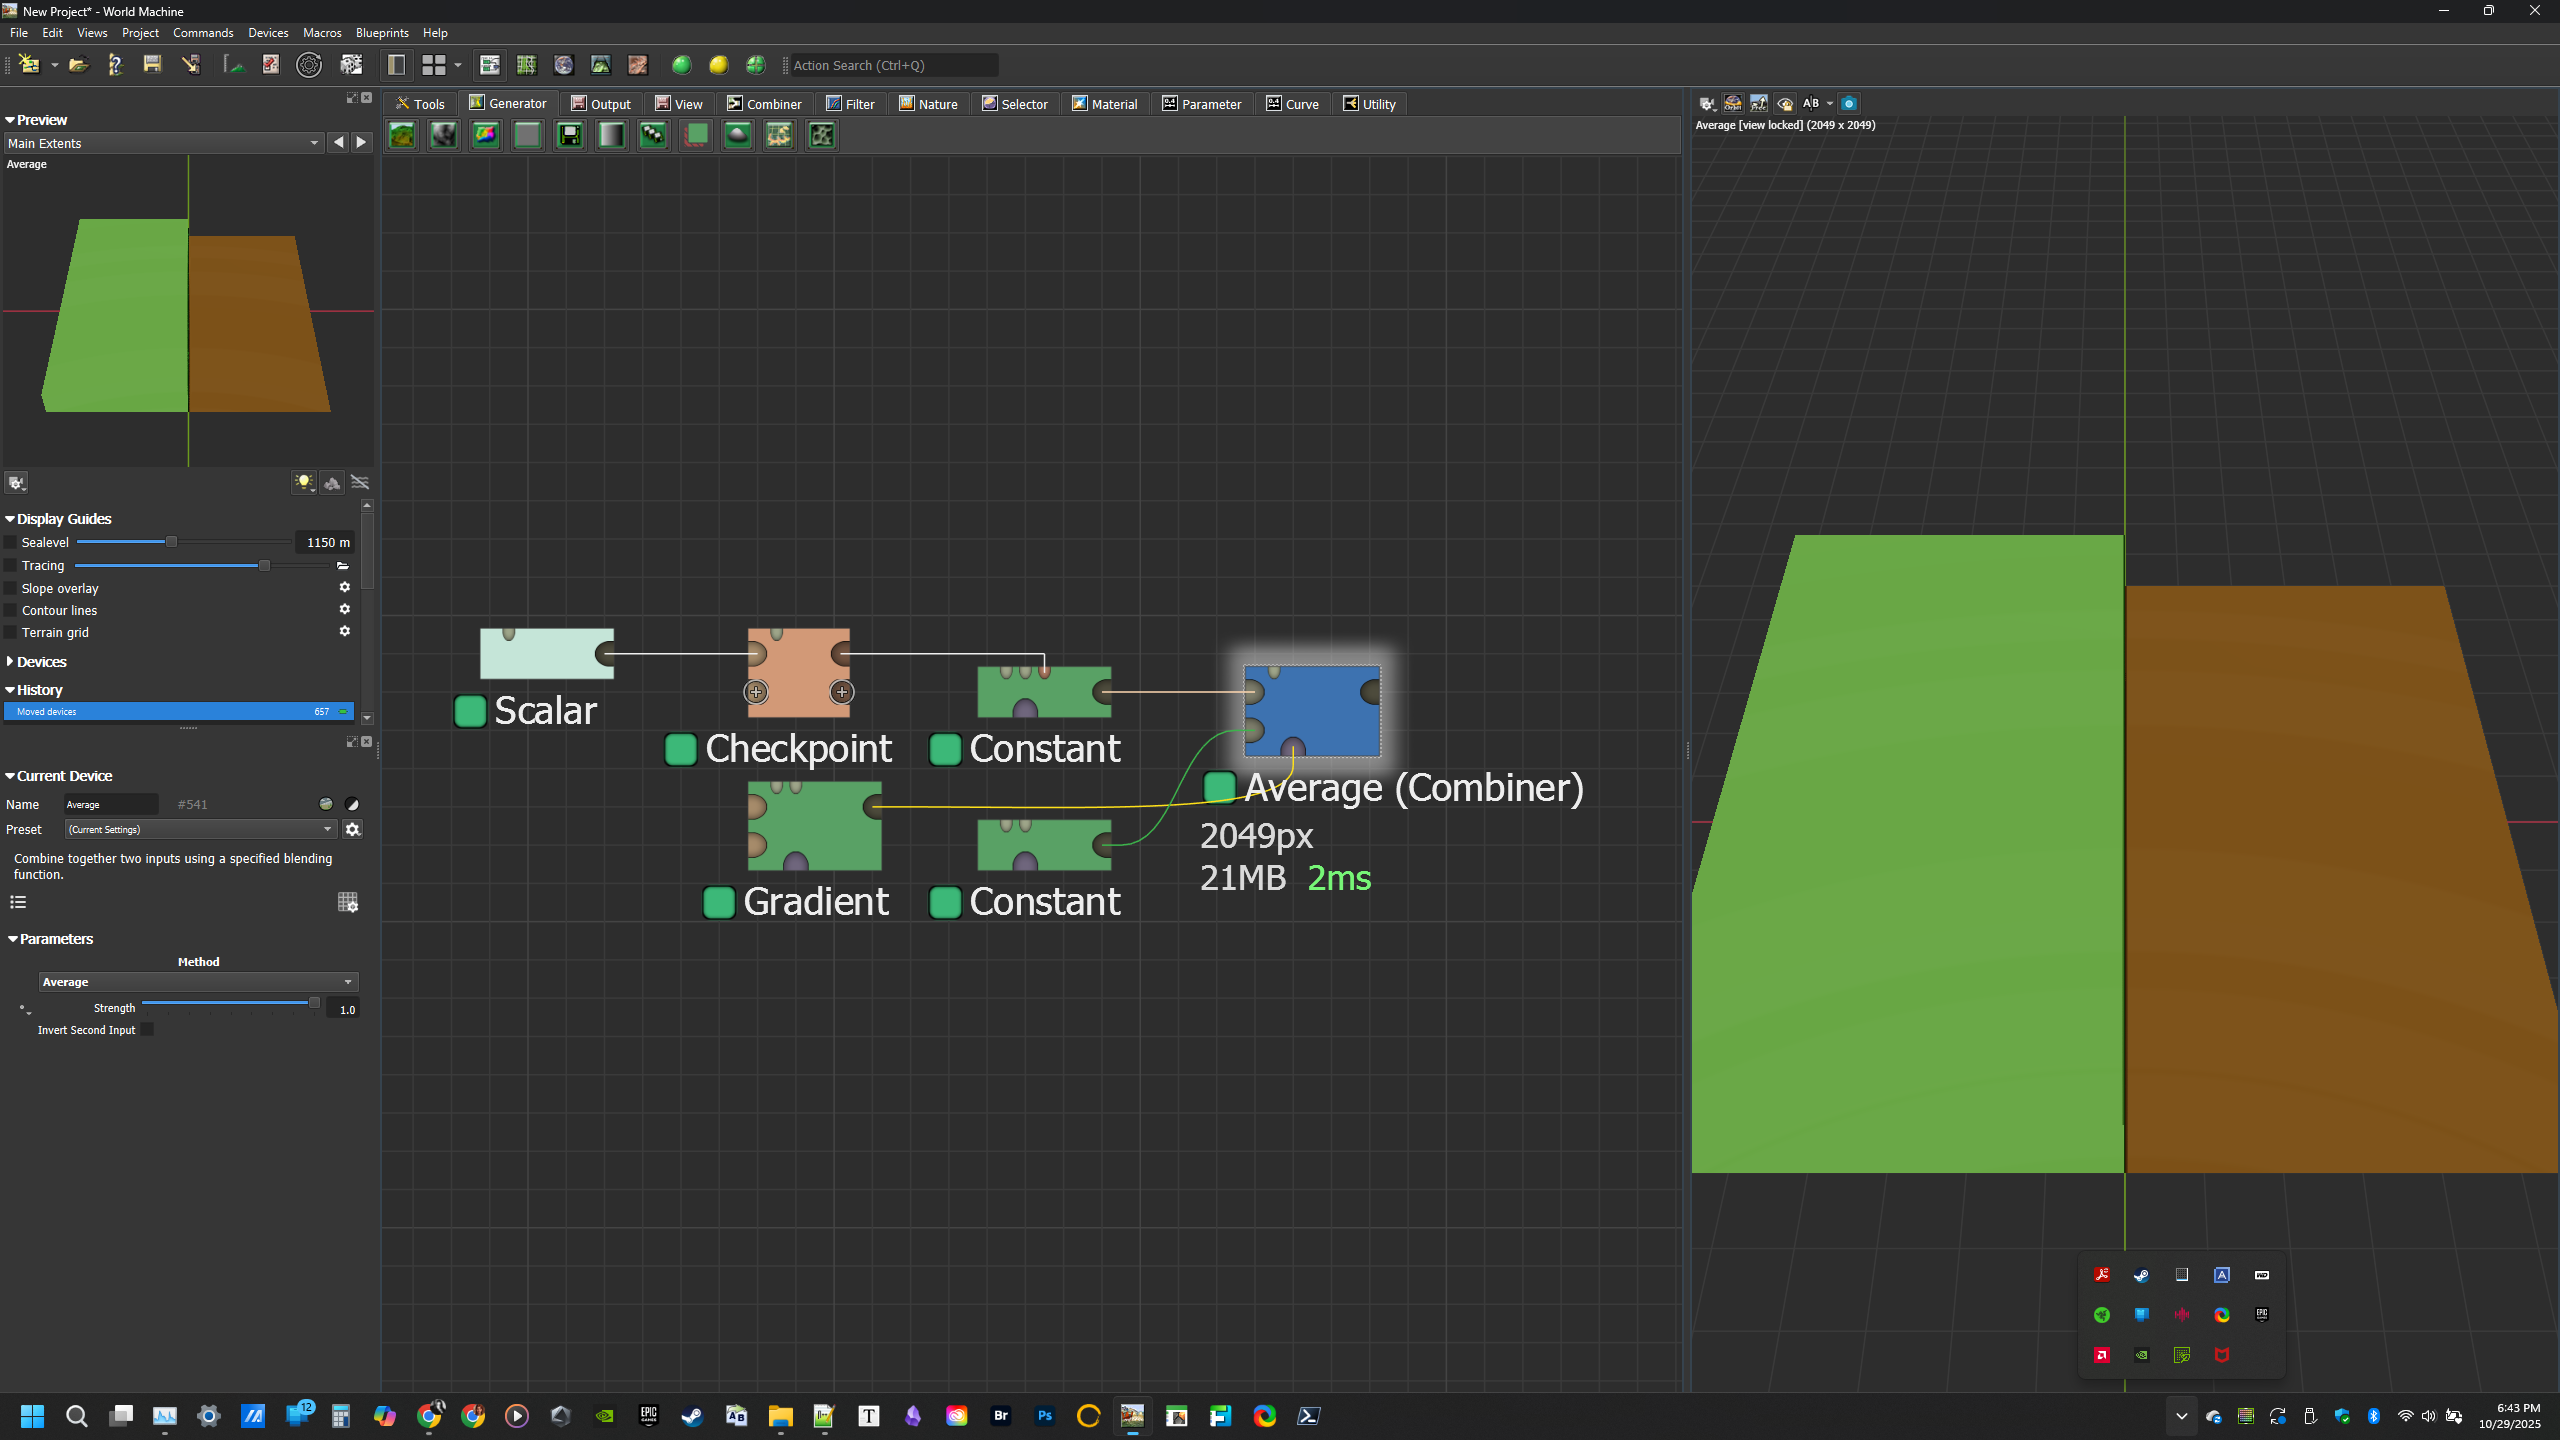Open the Method Average dropdown

[x=198, y=982]
